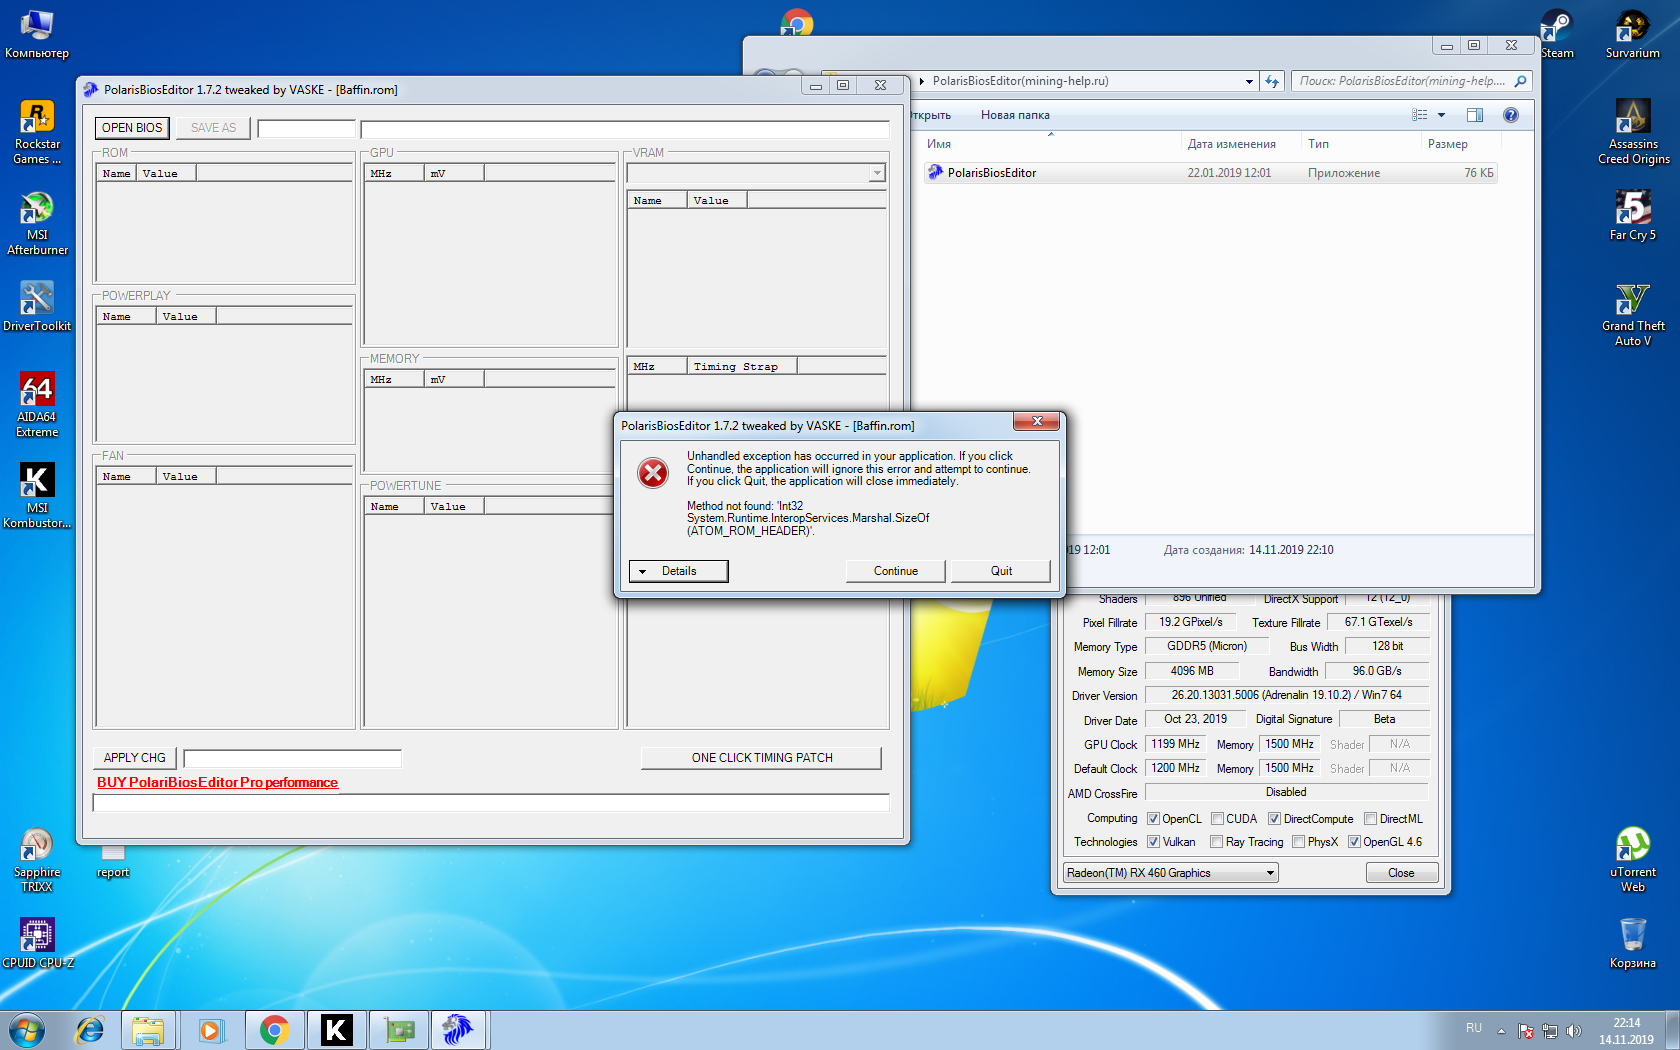Toggle the OpenGL 4.6 checkbox
Screen dimensions: 1680x1050
[1354, 842]
